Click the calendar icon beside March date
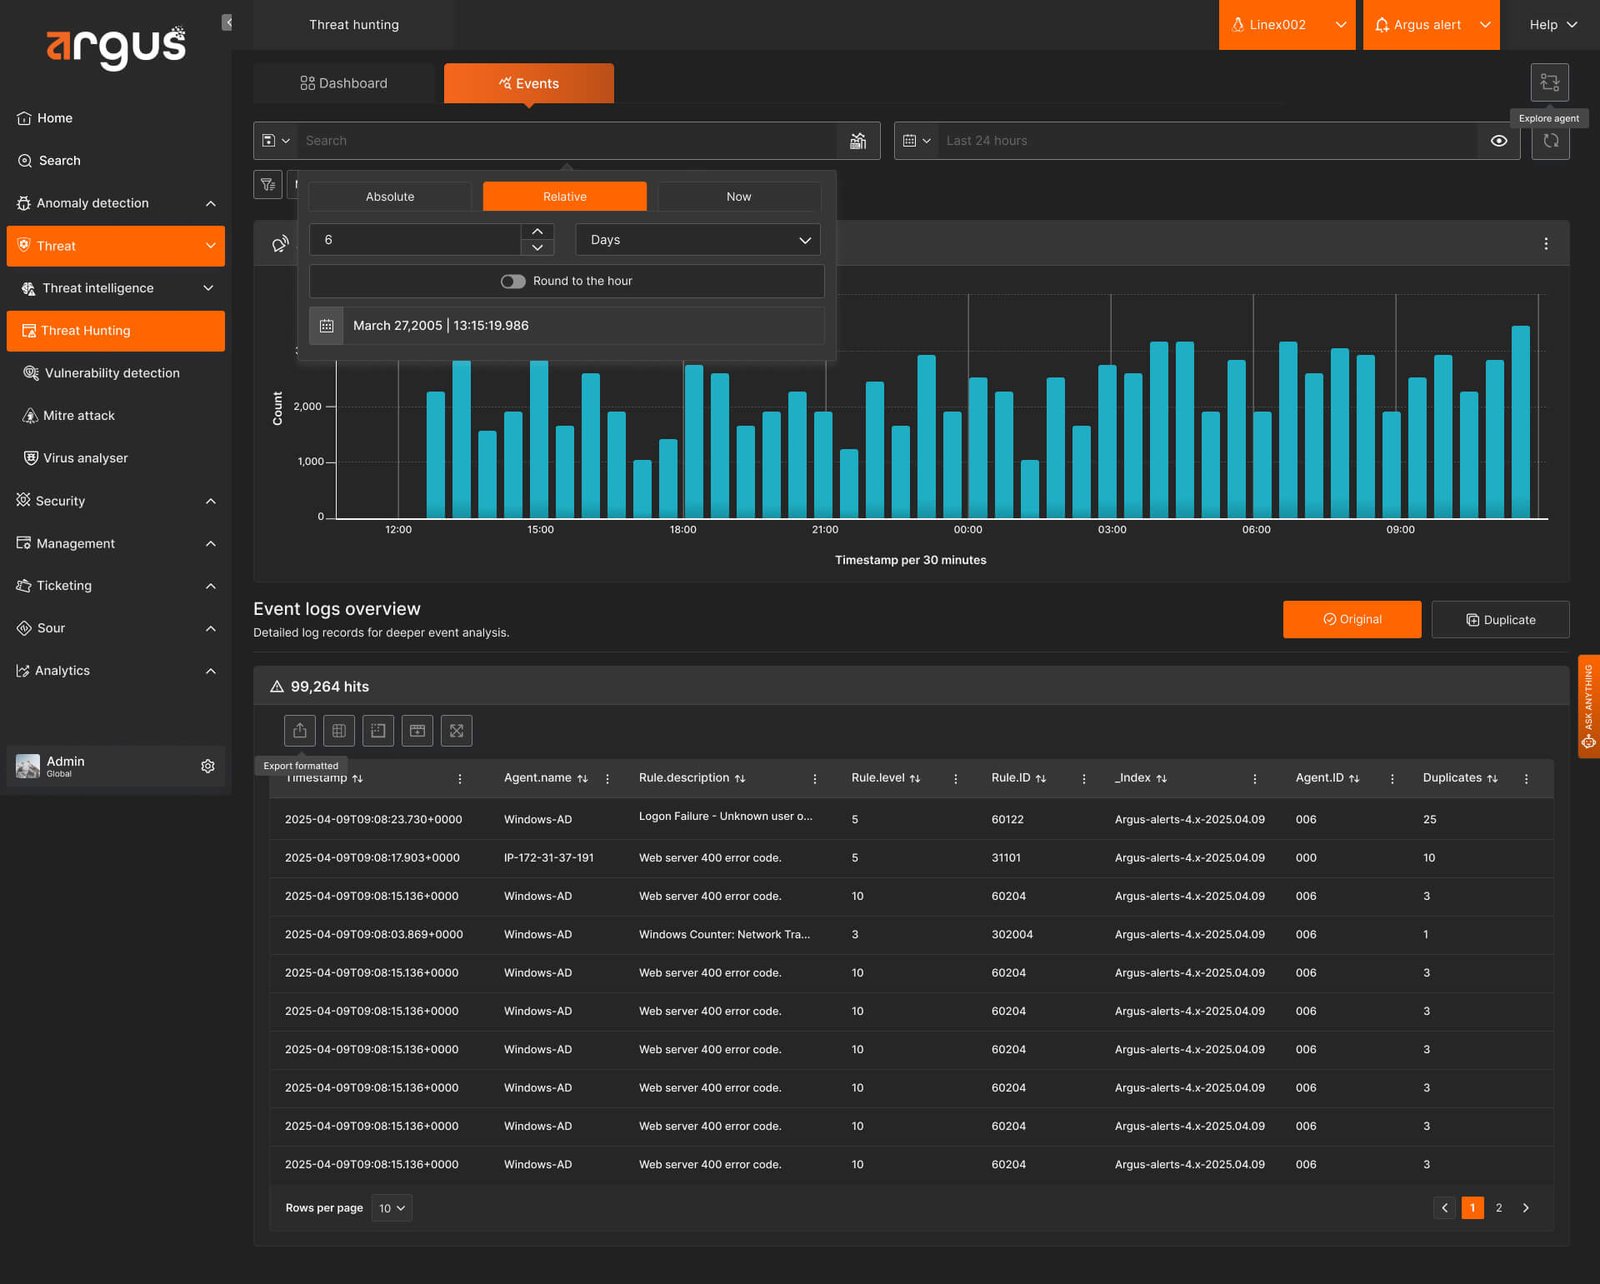Viewport: 1600px width, 1284px height. 326,326
